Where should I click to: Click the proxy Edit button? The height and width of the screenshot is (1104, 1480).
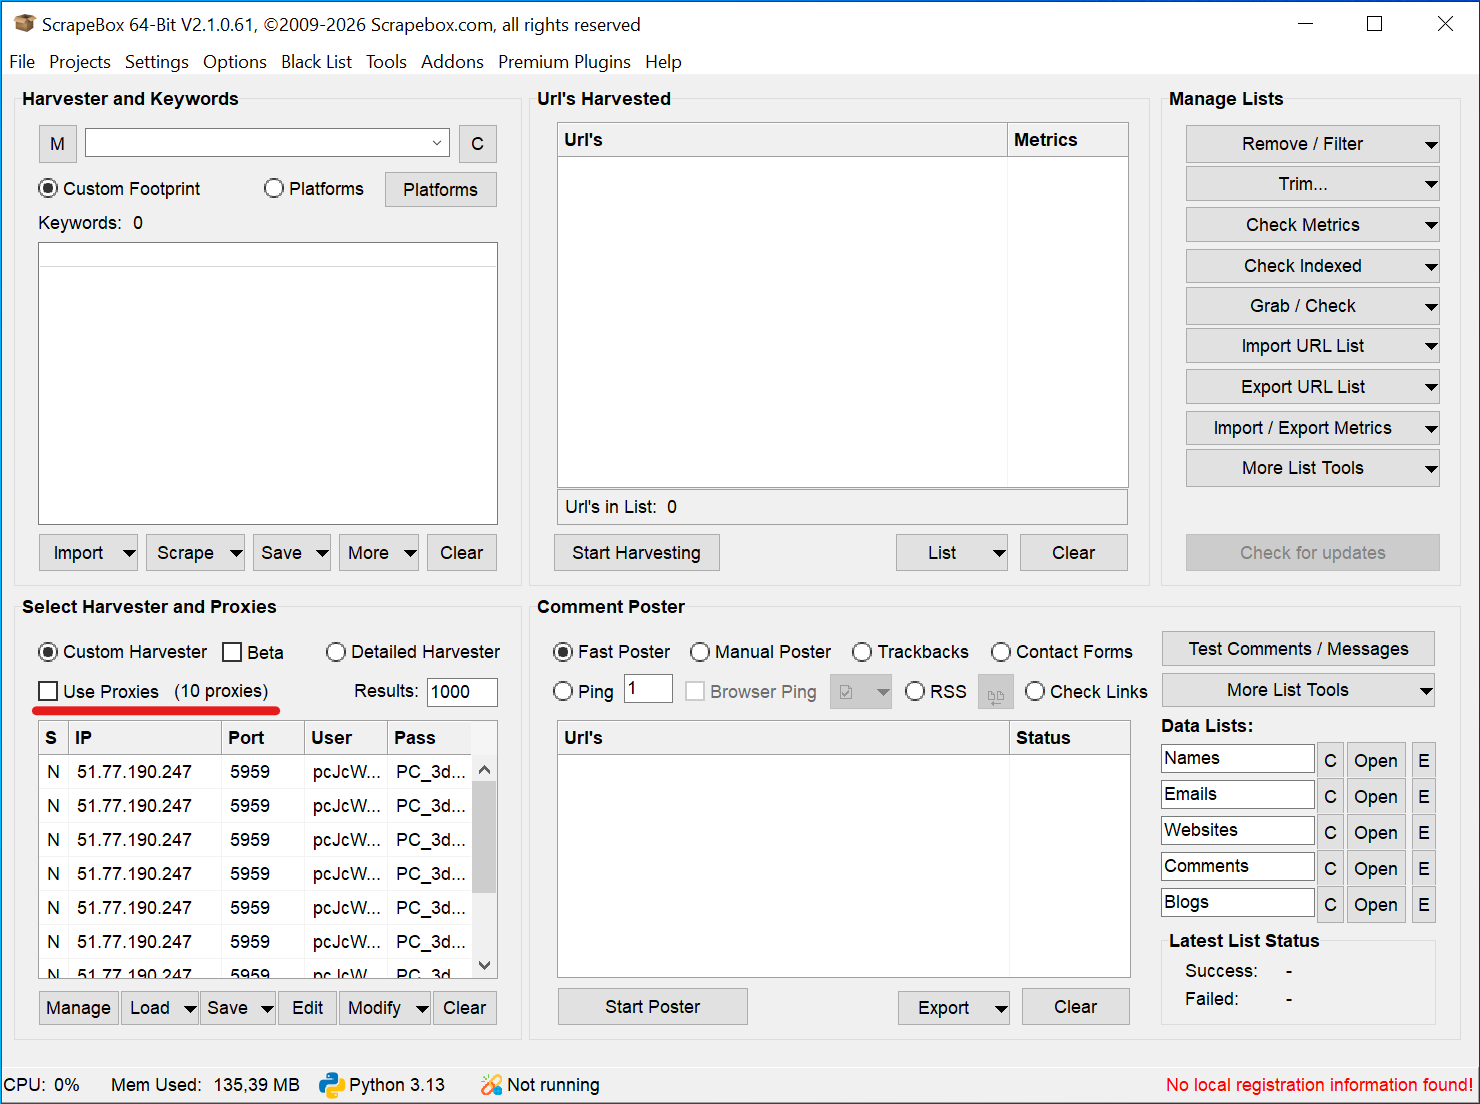click(x=307, y=1008)
